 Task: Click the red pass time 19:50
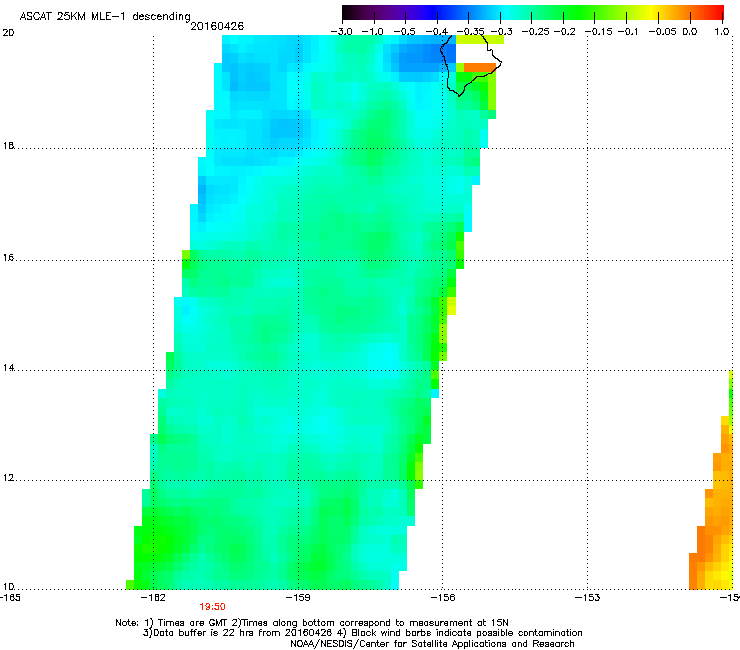212,607
